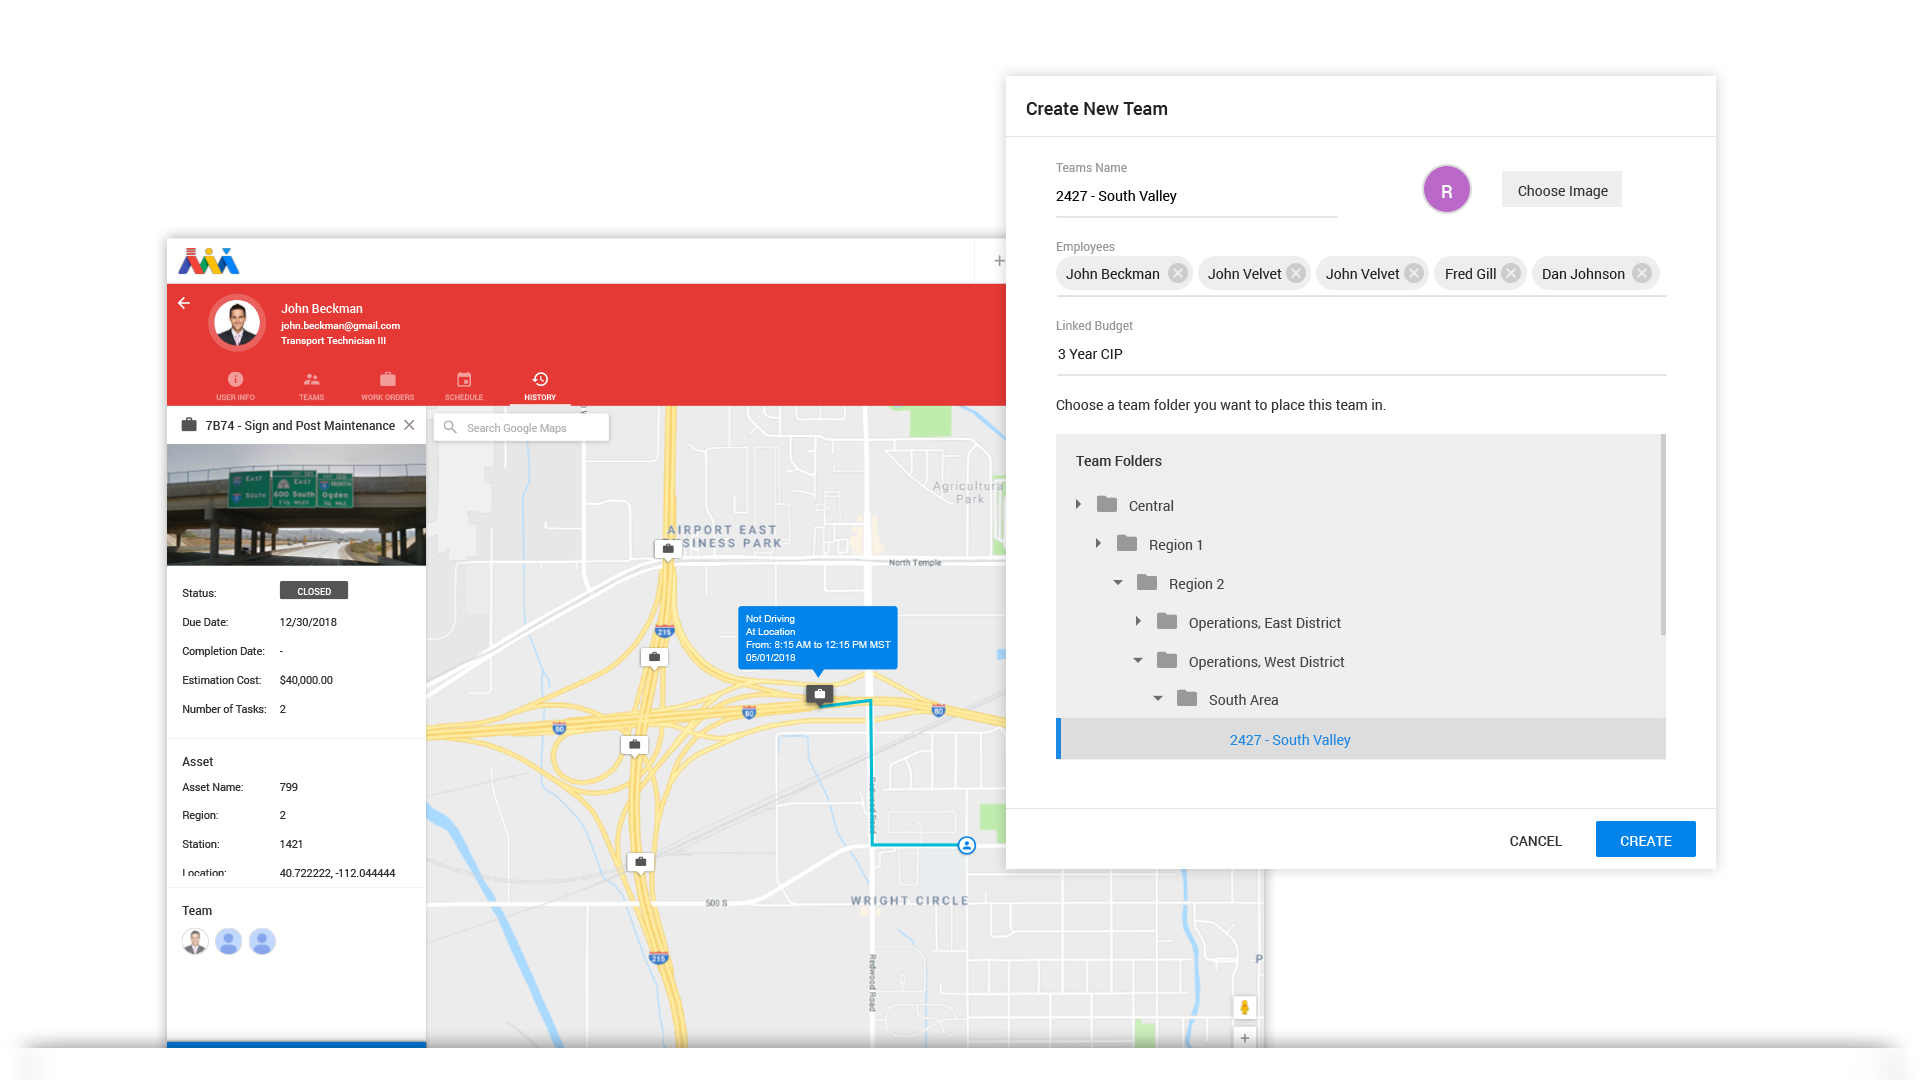This screenshot has height=1080, width=1920.
Task: Click the briefcase icon beside 7B74 title
Action: tap(189, 425)
